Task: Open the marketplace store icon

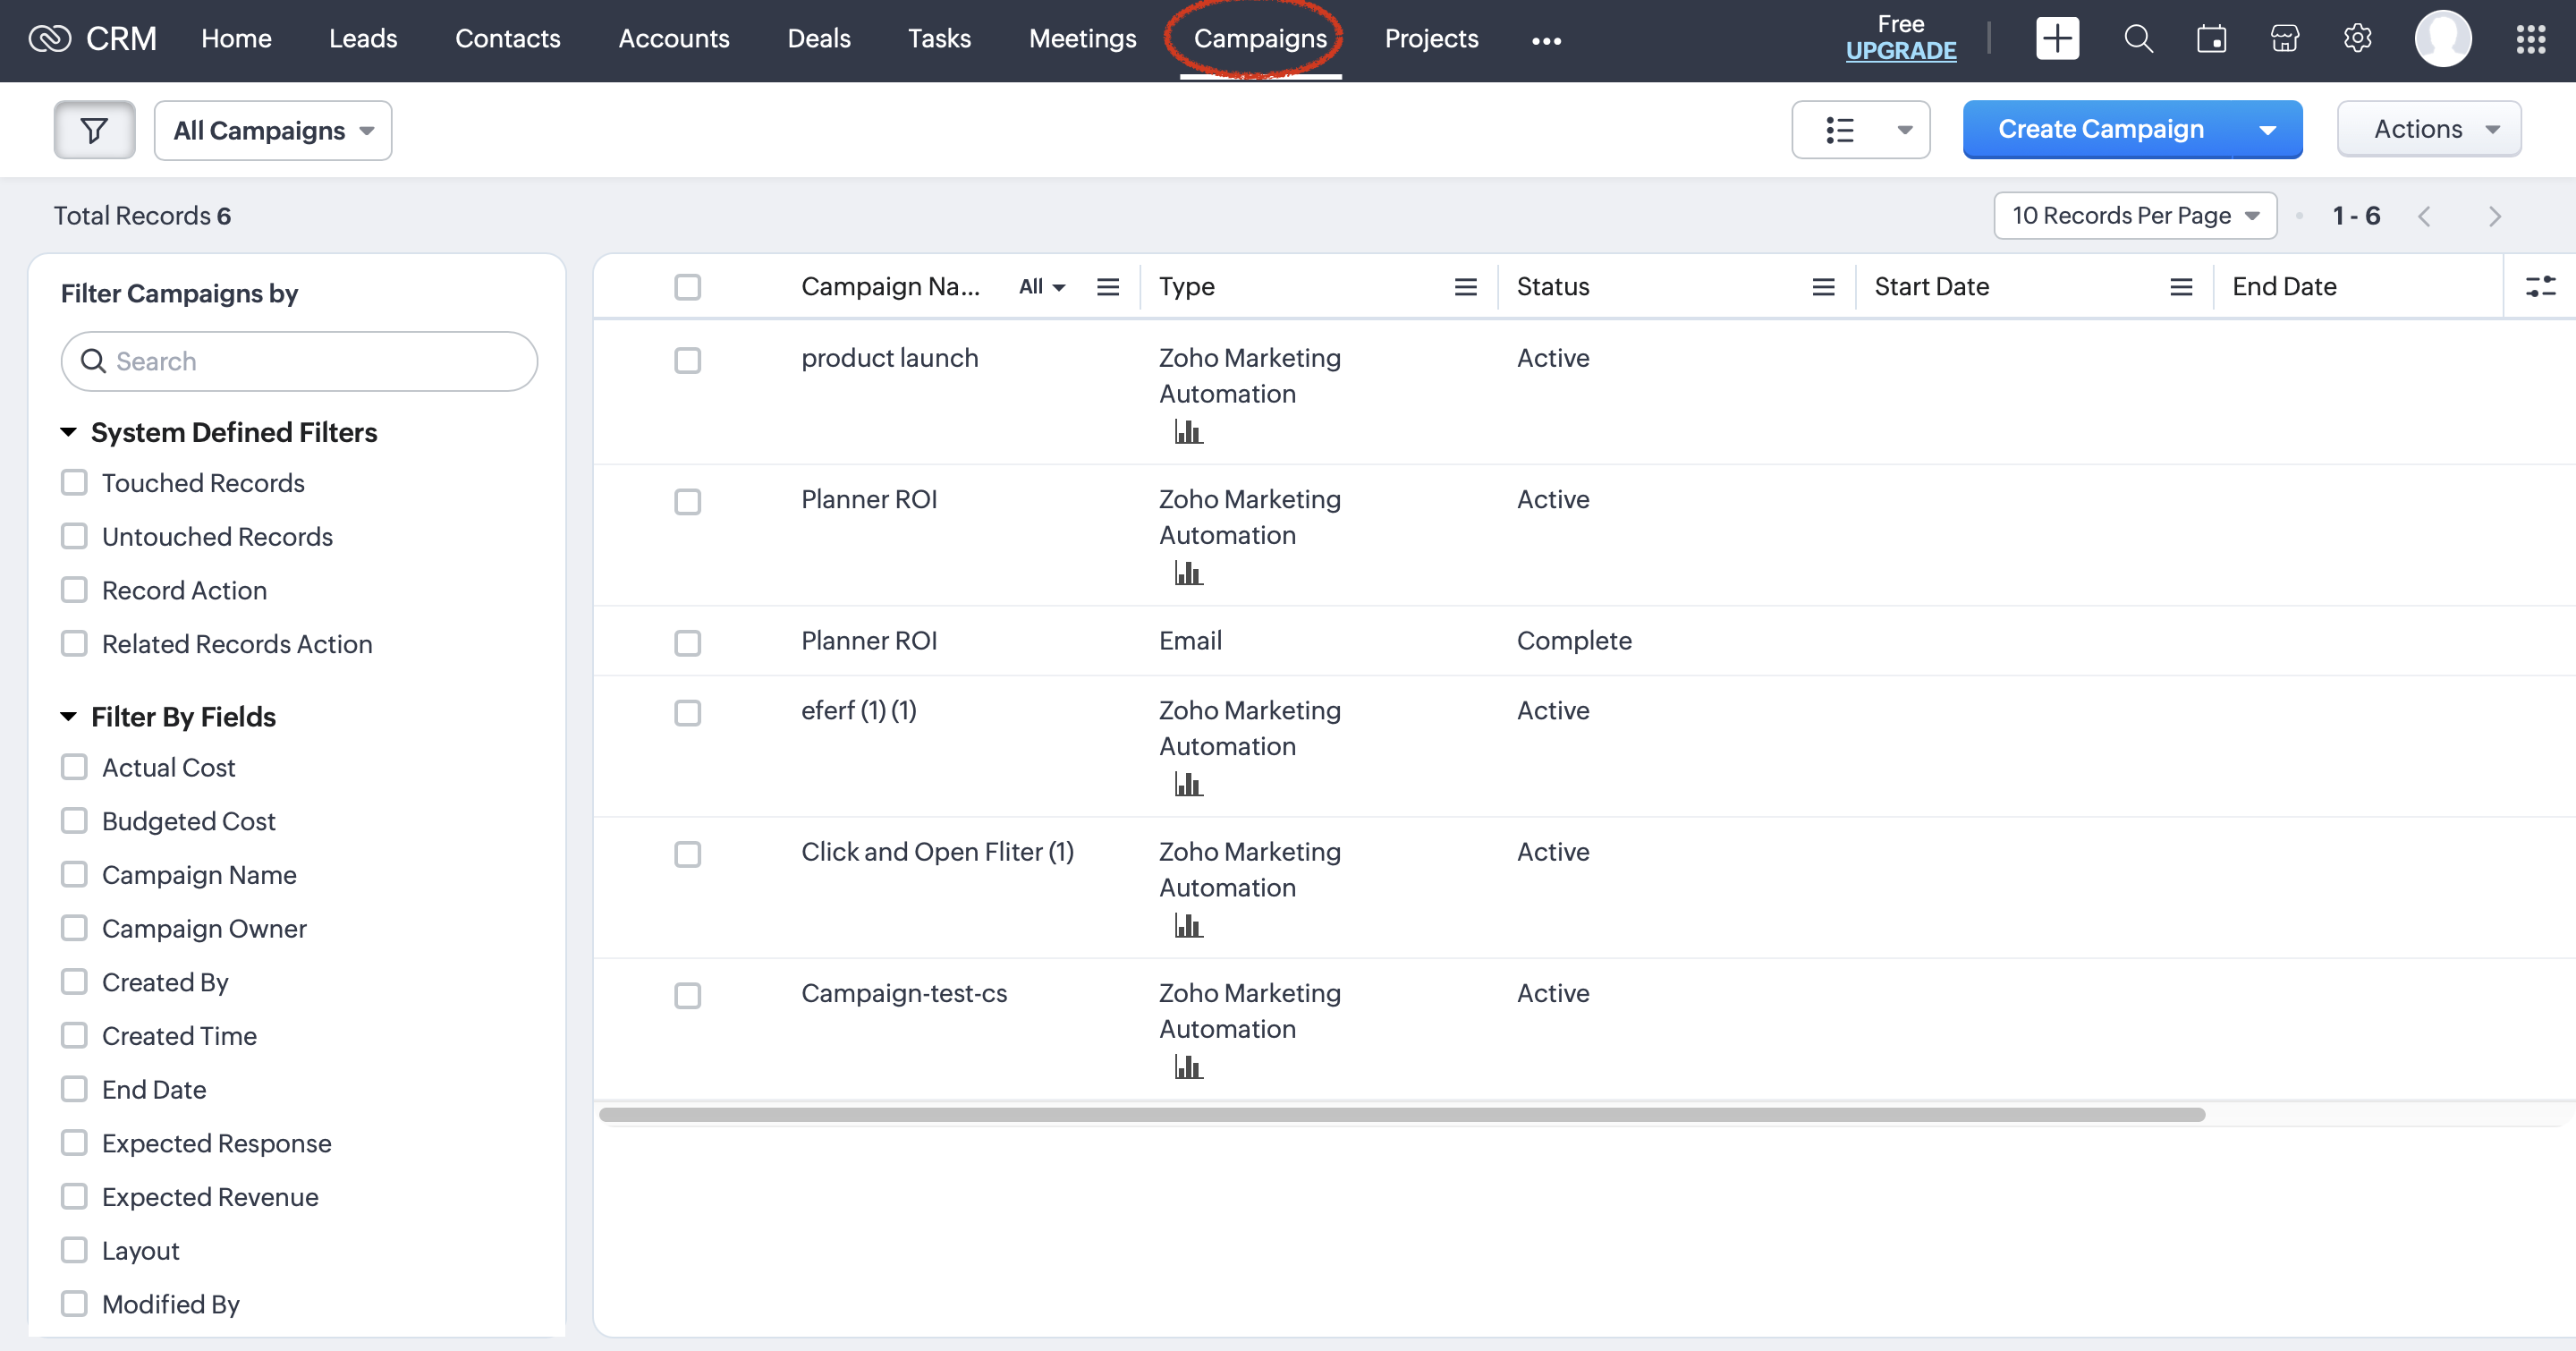Action: click(x=2284, y=39)
